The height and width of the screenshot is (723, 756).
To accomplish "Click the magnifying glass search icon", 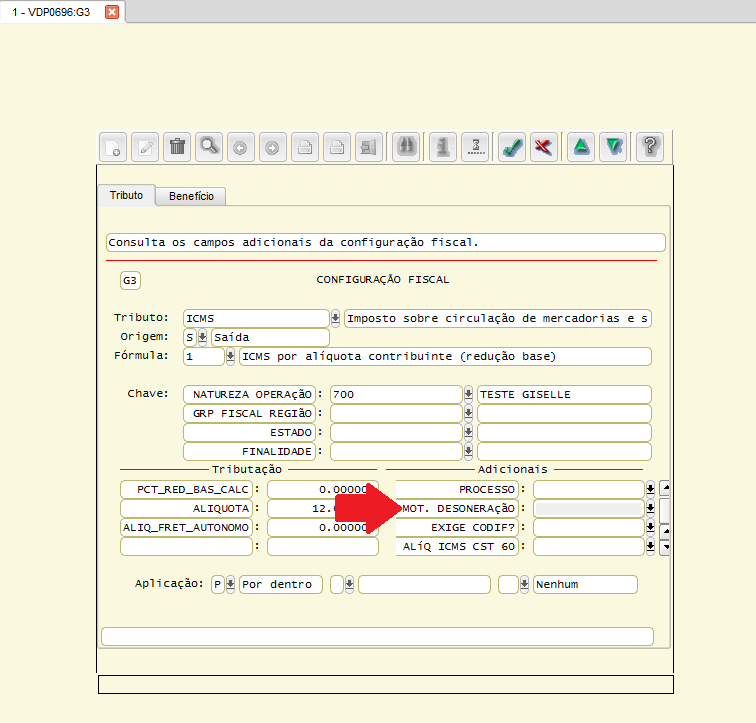I will [209, 147].
